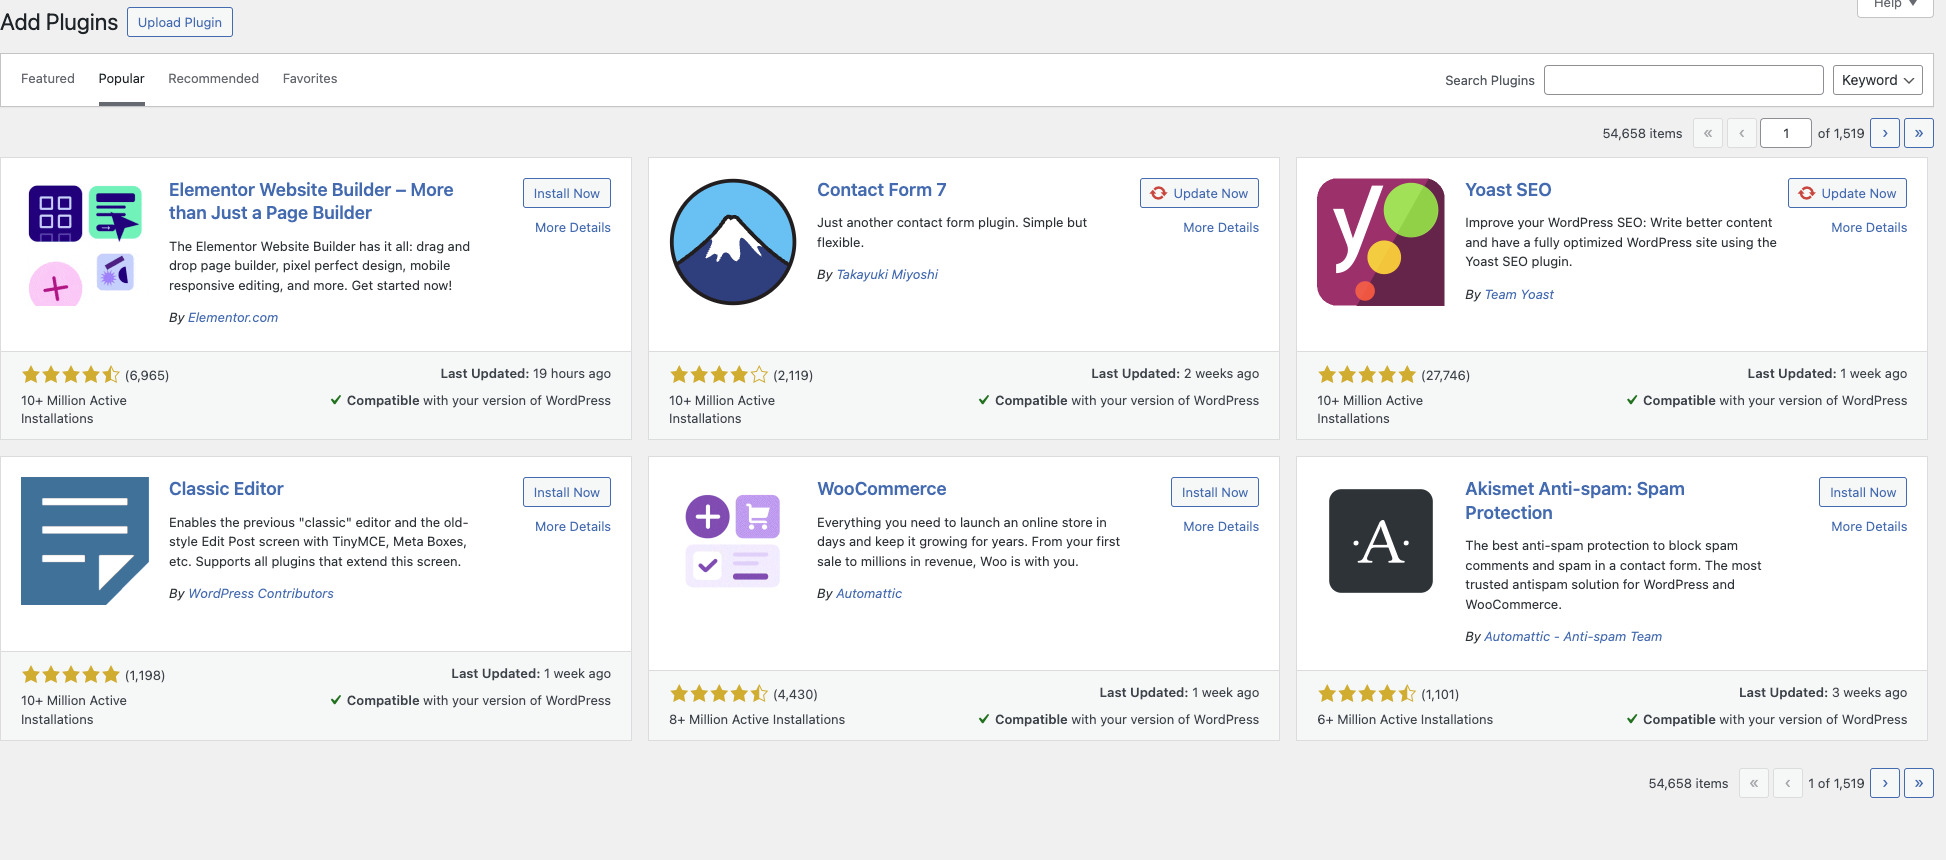Install the WooCommerce plugin
Image resolution: width=1946 pixels, height=860 pixels.
point(1215,492)
